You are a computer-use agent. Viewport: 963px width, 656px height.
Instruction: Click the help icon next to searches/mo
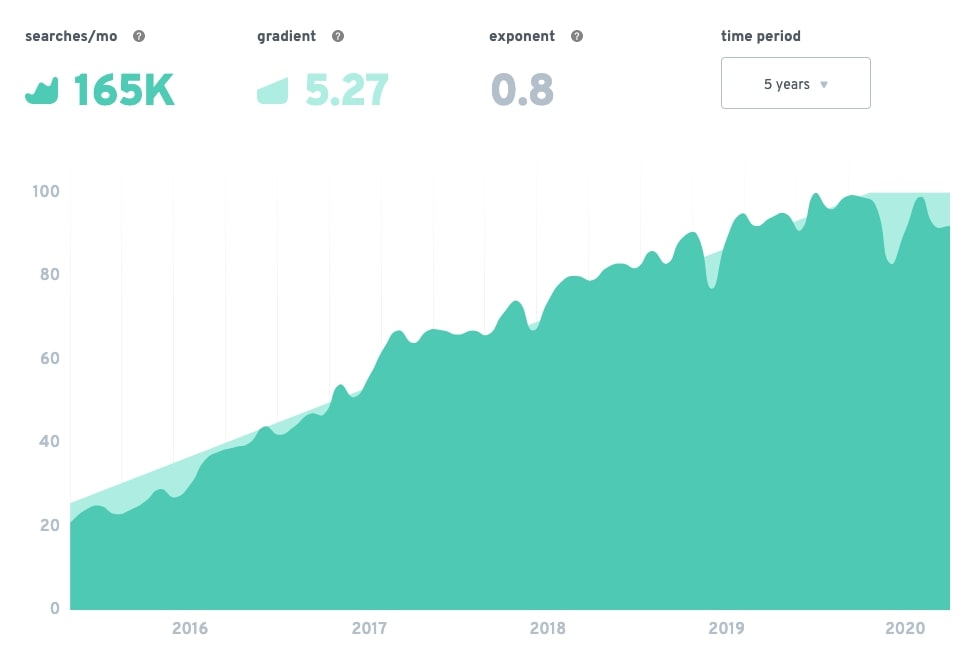pos(139,36)
